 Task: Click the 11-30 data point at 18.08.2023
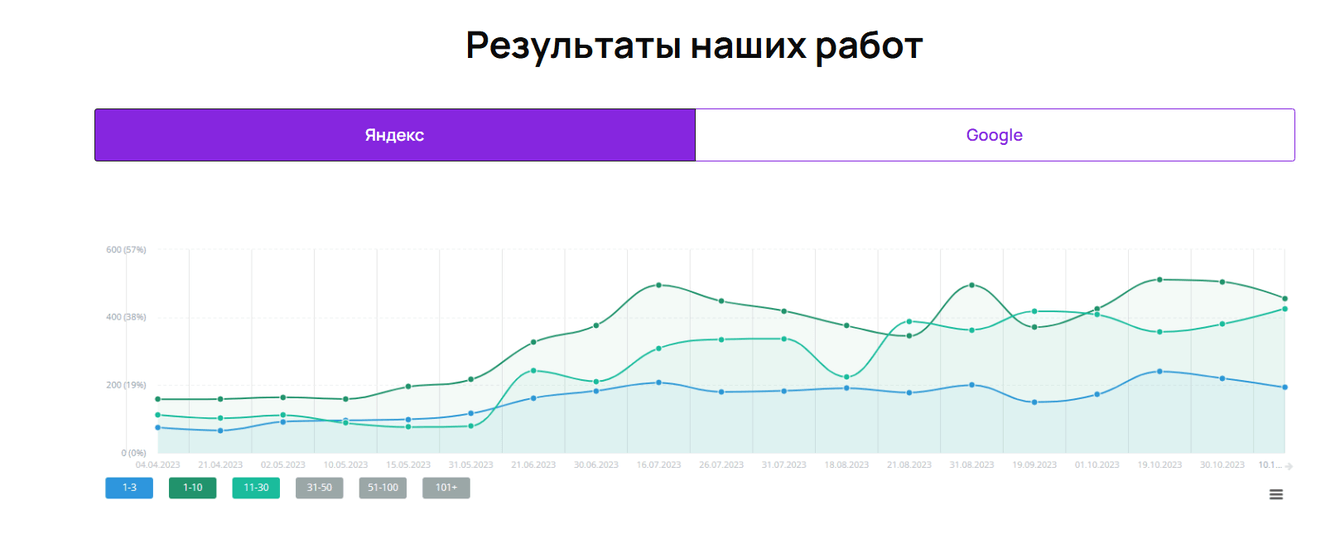pos(847,377)
